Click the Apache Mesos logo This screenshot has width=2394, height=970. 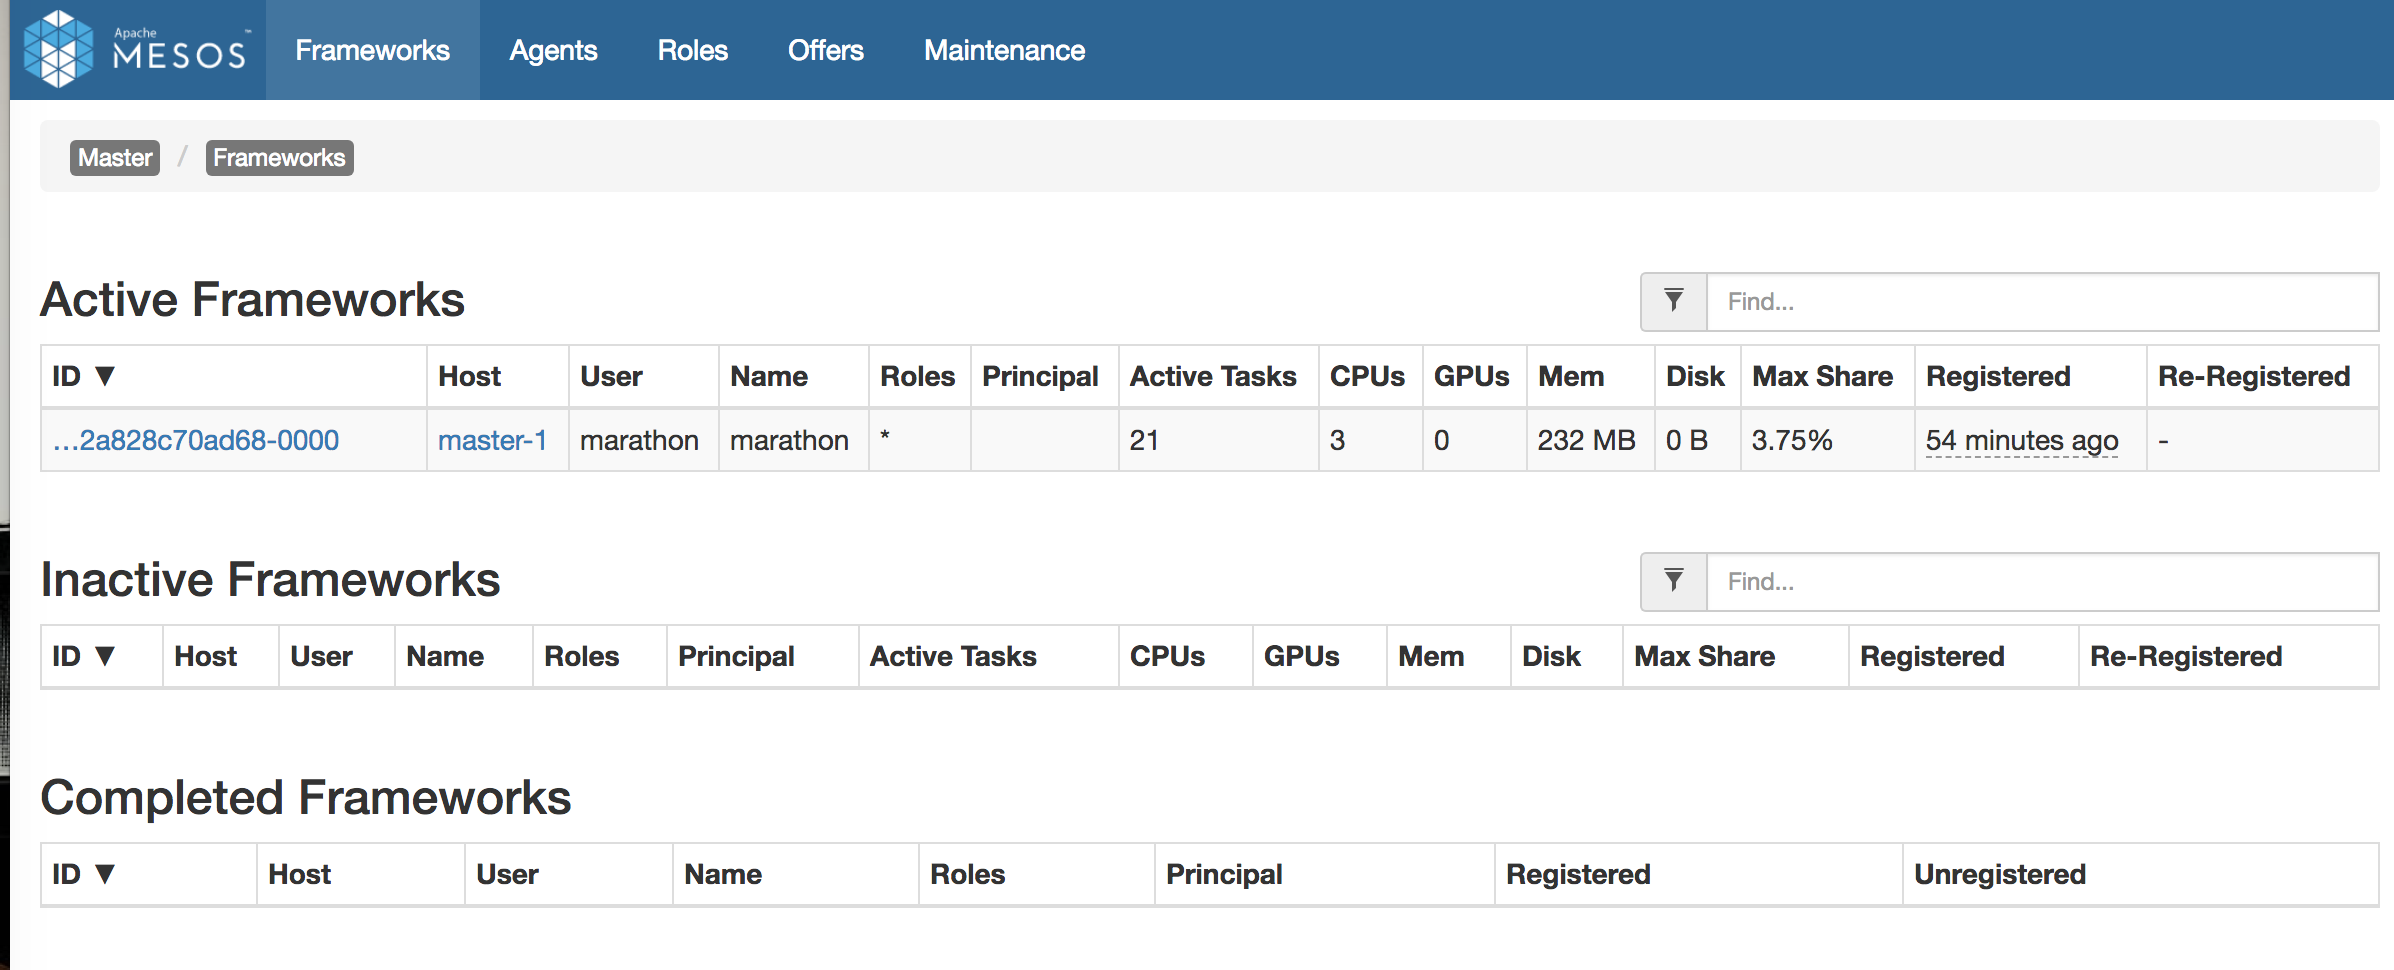pos(137,49)
